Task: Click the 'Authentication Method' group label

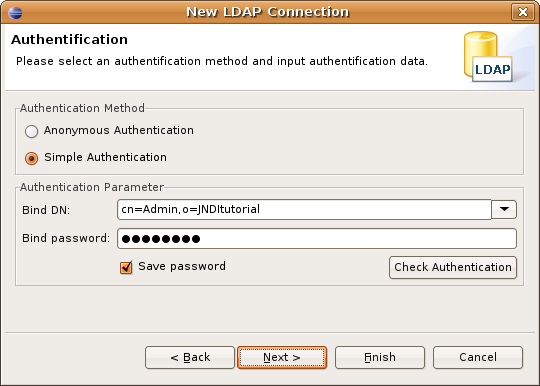Action: [82, 108]
